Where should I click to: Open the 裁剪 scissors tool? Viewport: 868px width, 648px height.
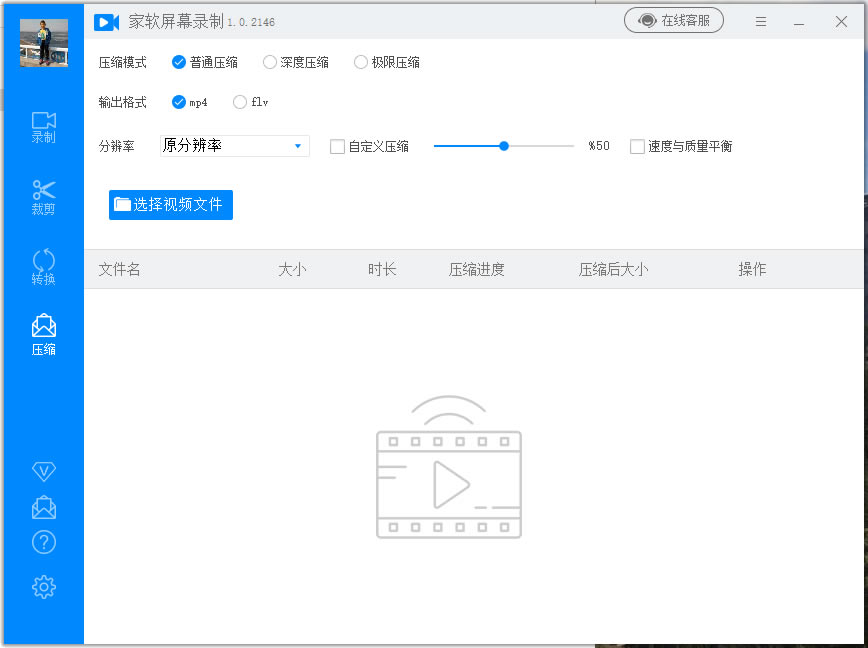(x=43, y=196)
